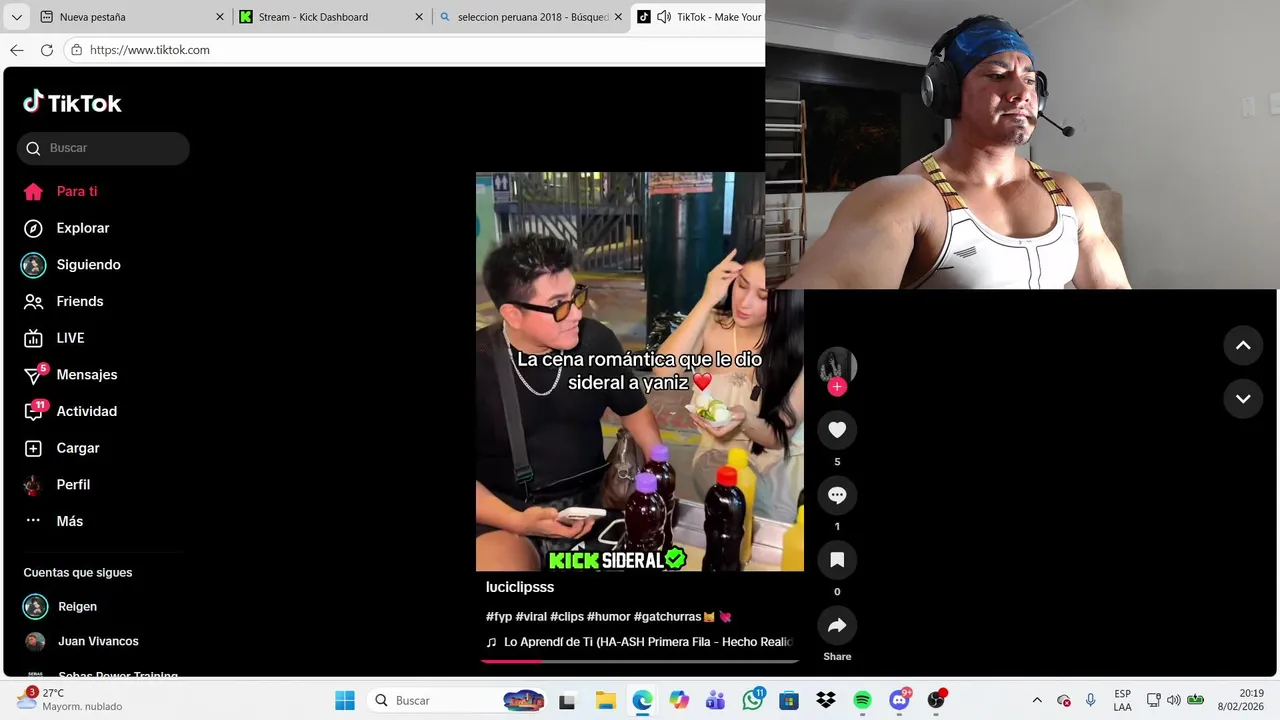Expand the Más menu
The image size is (1280, 720).
(x=53, y=521)
